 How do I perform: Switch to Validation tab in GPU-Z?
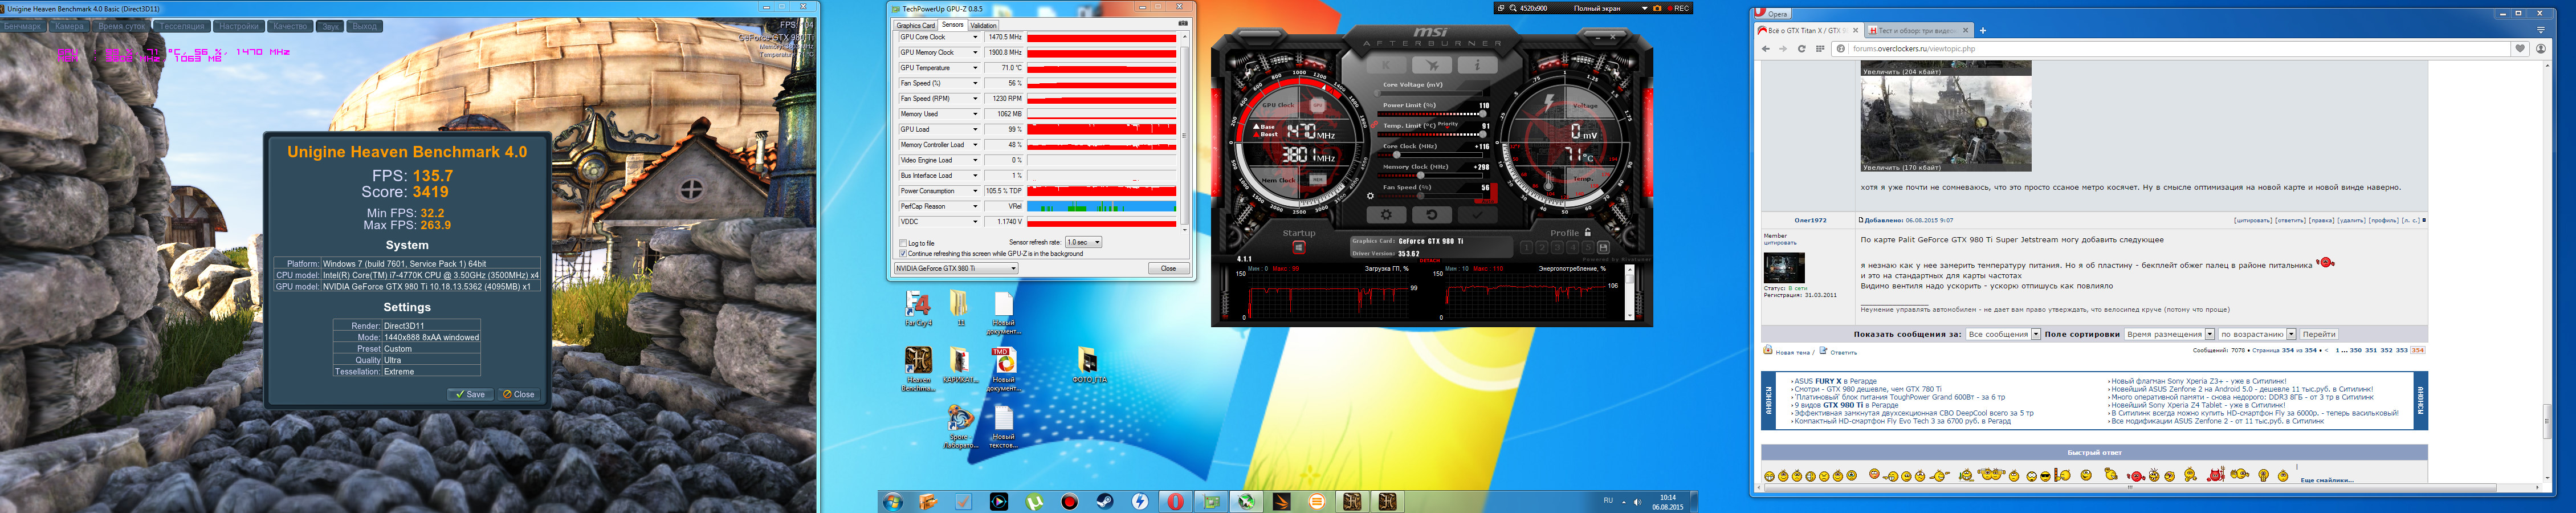click(x=983, y=25)
